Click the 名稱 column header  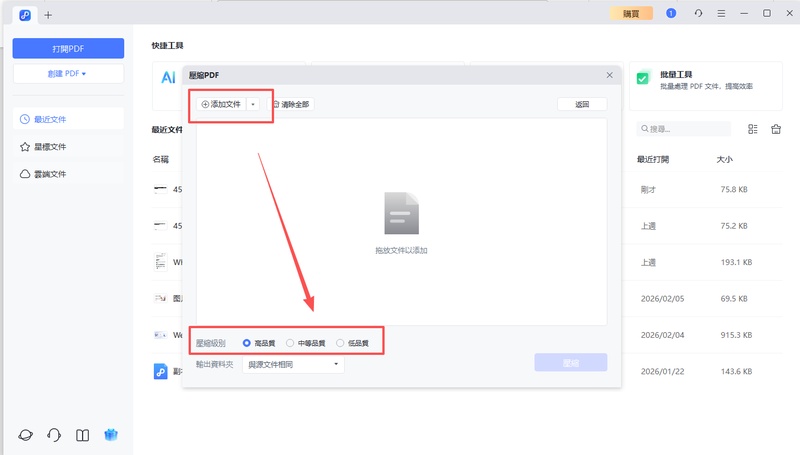coord(160,159)
